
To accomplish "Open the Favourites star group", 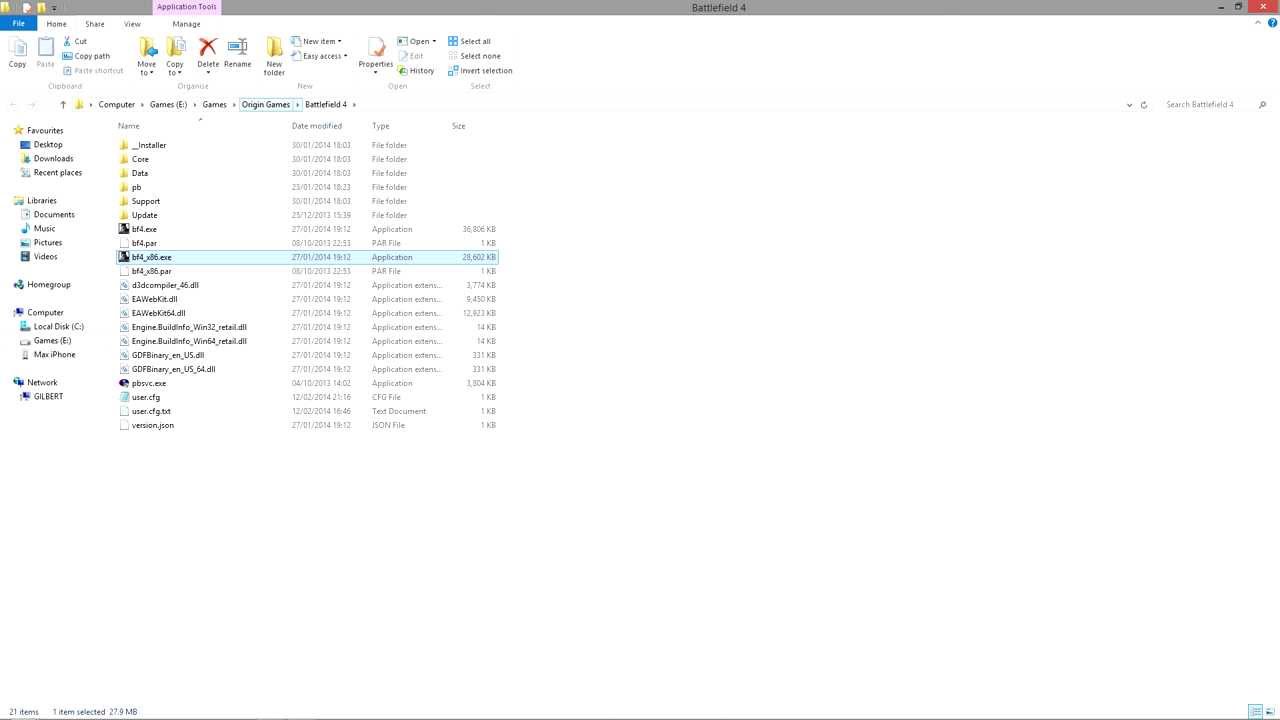I will (x=39, y=130).
